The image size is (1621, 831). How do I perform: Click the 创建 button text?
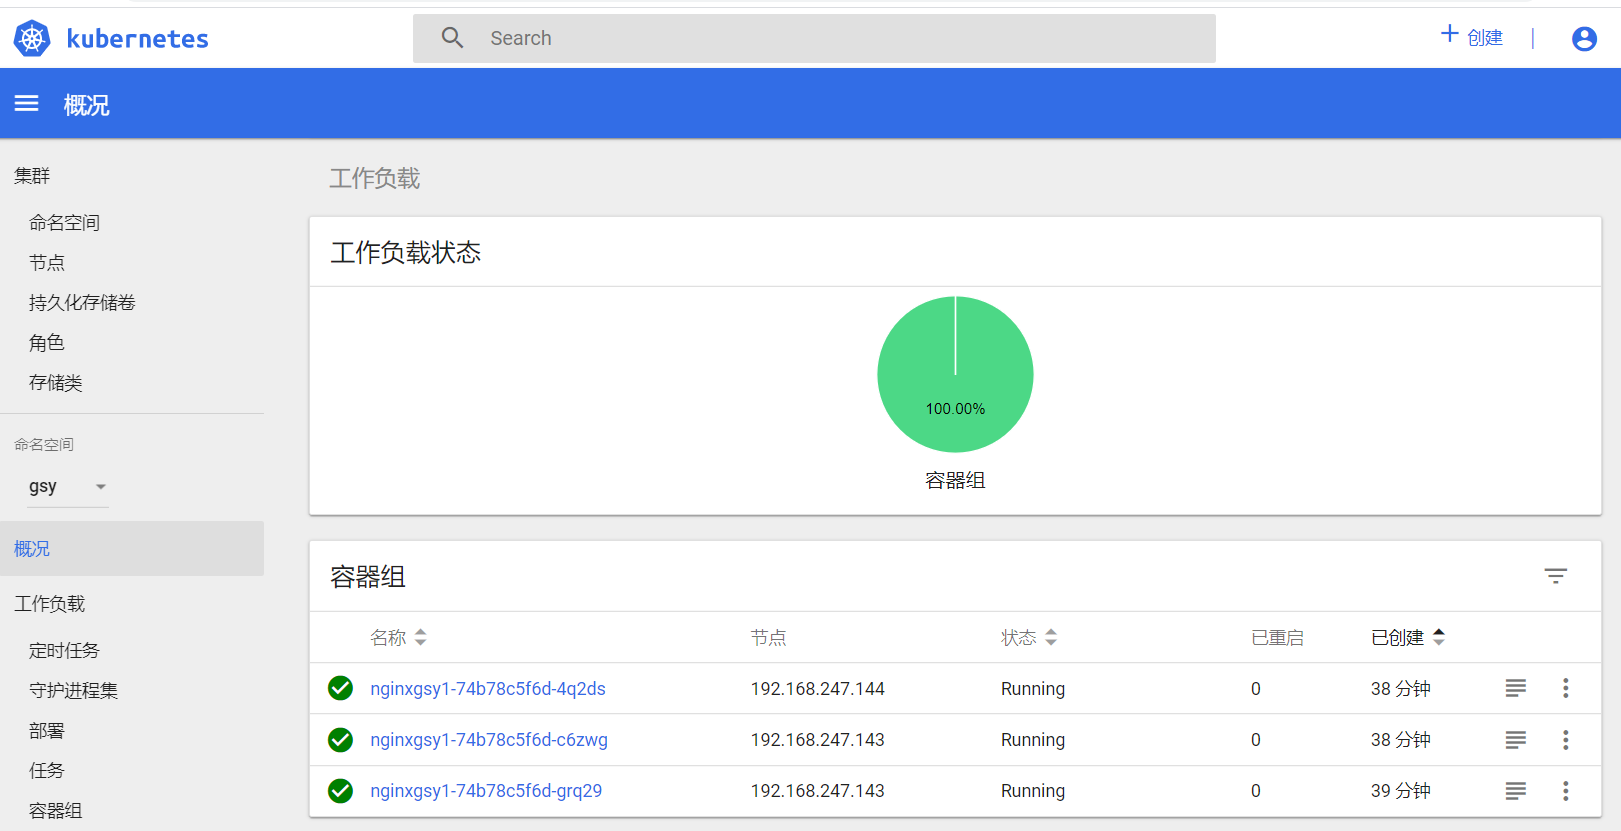tap(1485, 38)
